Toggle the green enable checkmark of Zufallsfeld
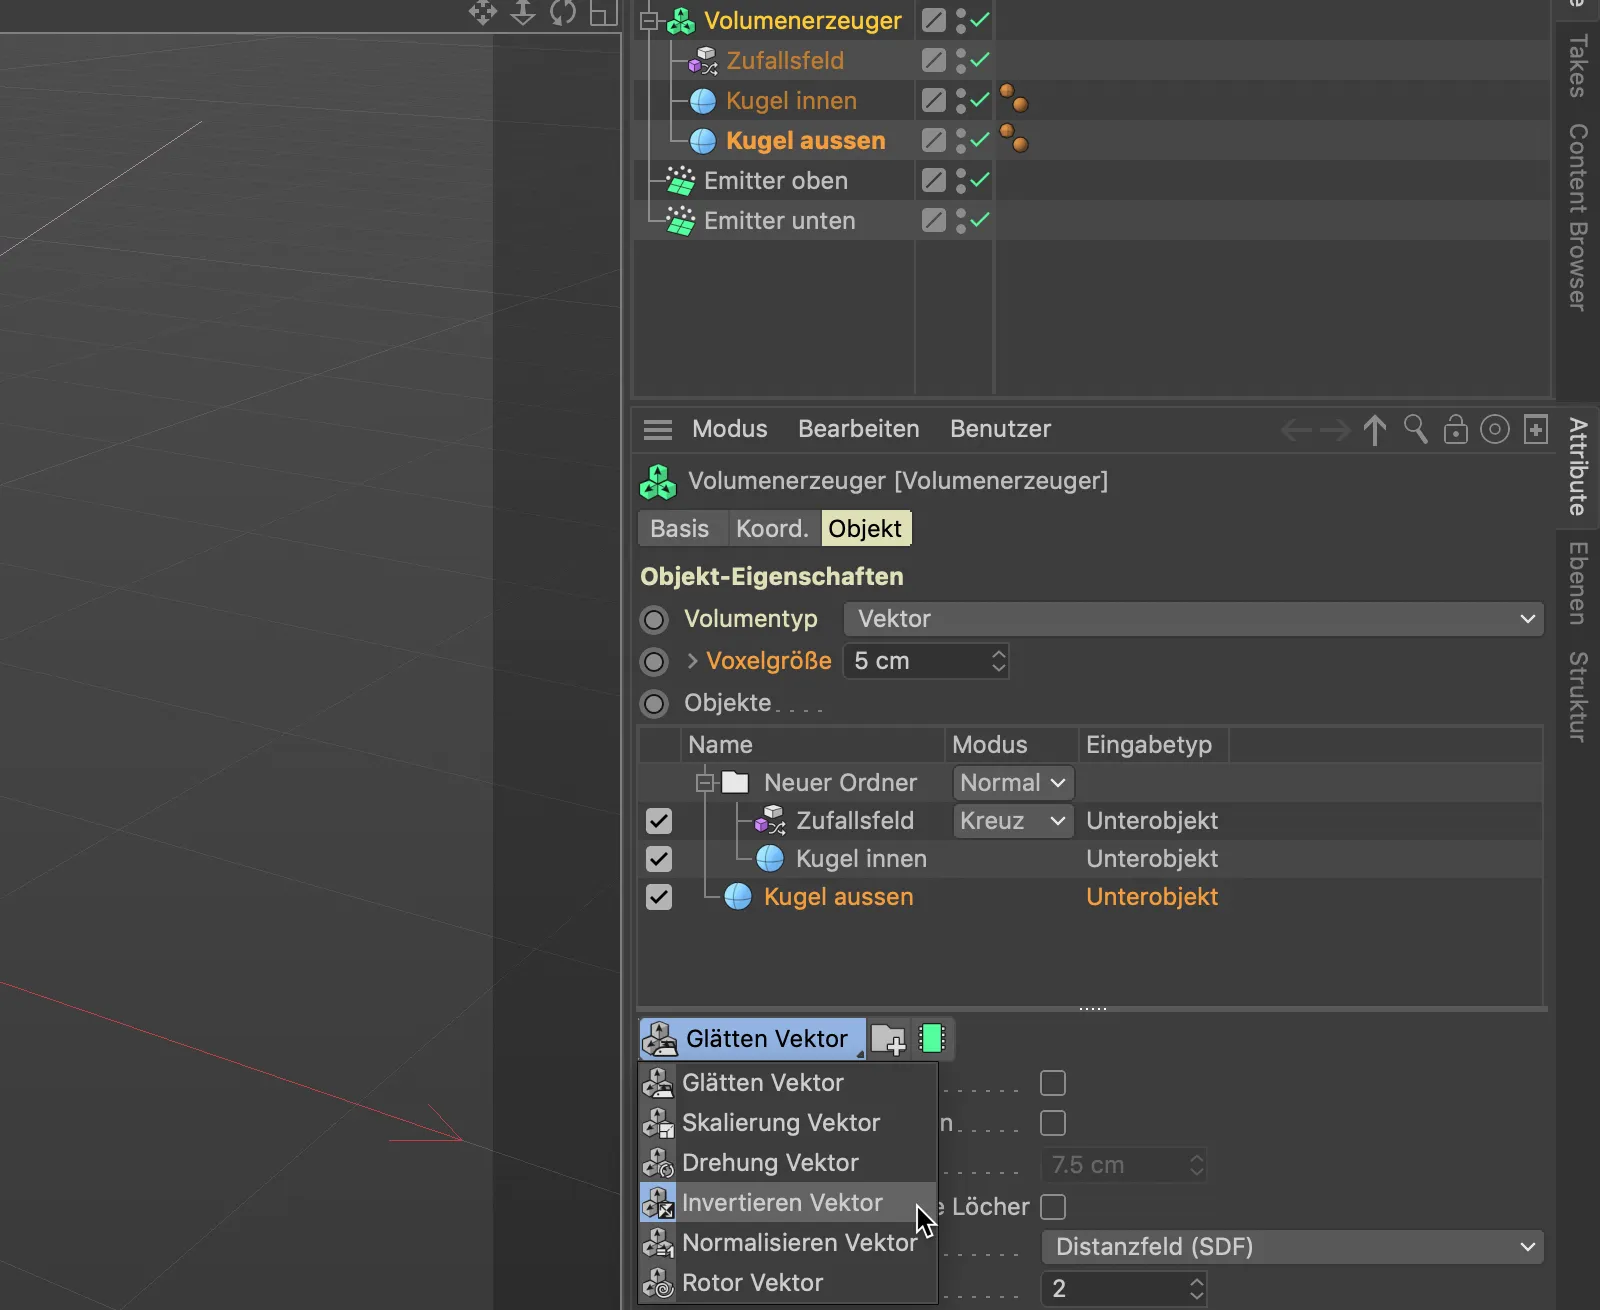Image resolution: width=1600 pixels, height=1310 pixels. 980,60
